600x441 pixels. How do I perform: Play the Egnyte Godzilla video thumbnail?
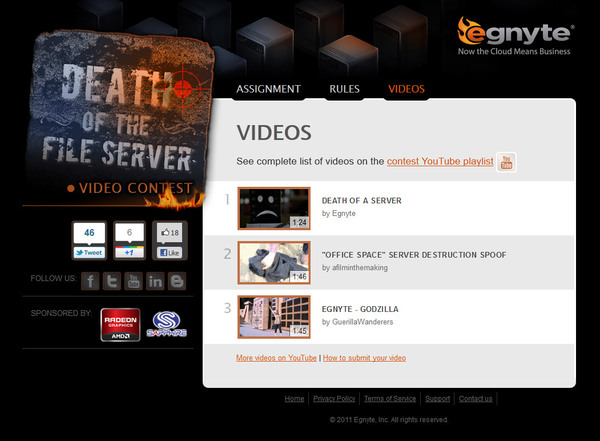274,317
